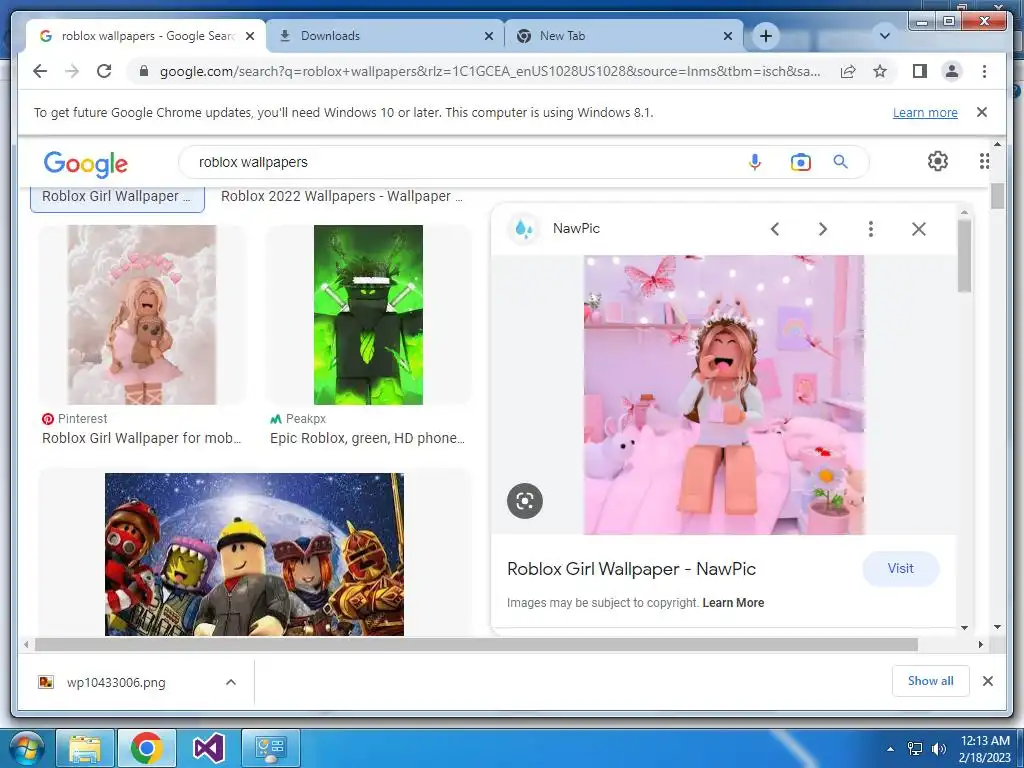Click the page vertical scrollbar thumb
This screenshot has width=1024, height=768.
pos(997,196)
